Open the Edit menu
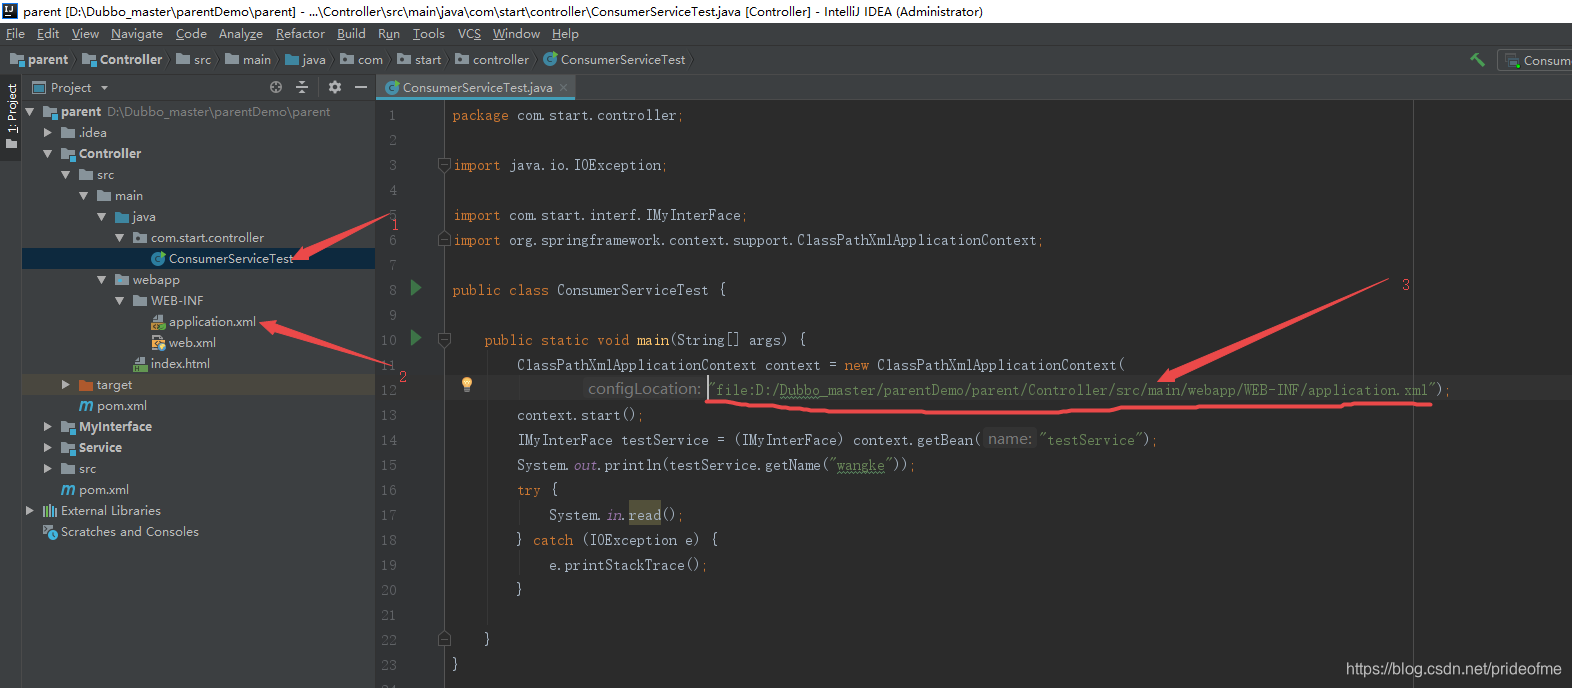Viewport: 1572px width, 688px height. pyautogui.click(x=48, y=34)
